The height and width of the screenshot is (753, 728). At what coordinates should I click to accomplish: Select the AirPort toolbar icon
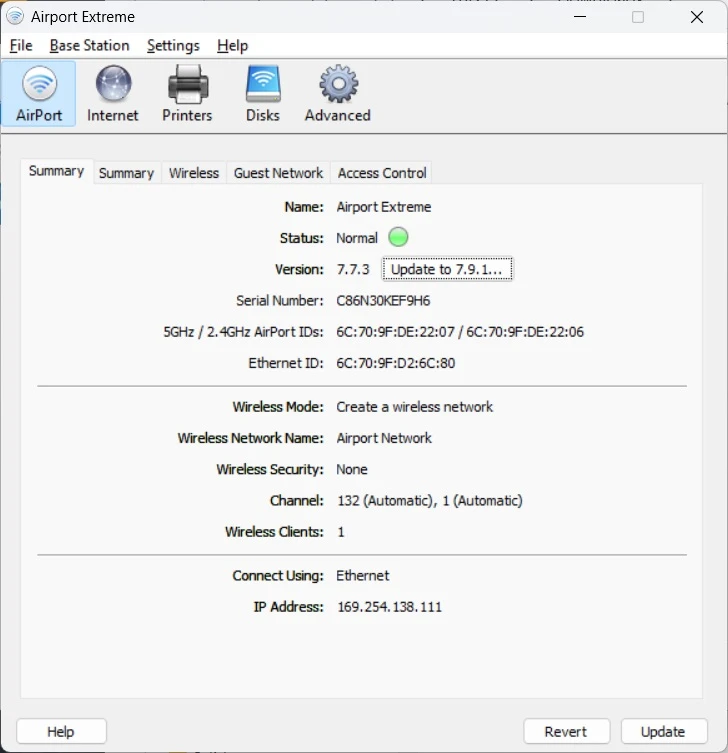(x=39, y=94)
